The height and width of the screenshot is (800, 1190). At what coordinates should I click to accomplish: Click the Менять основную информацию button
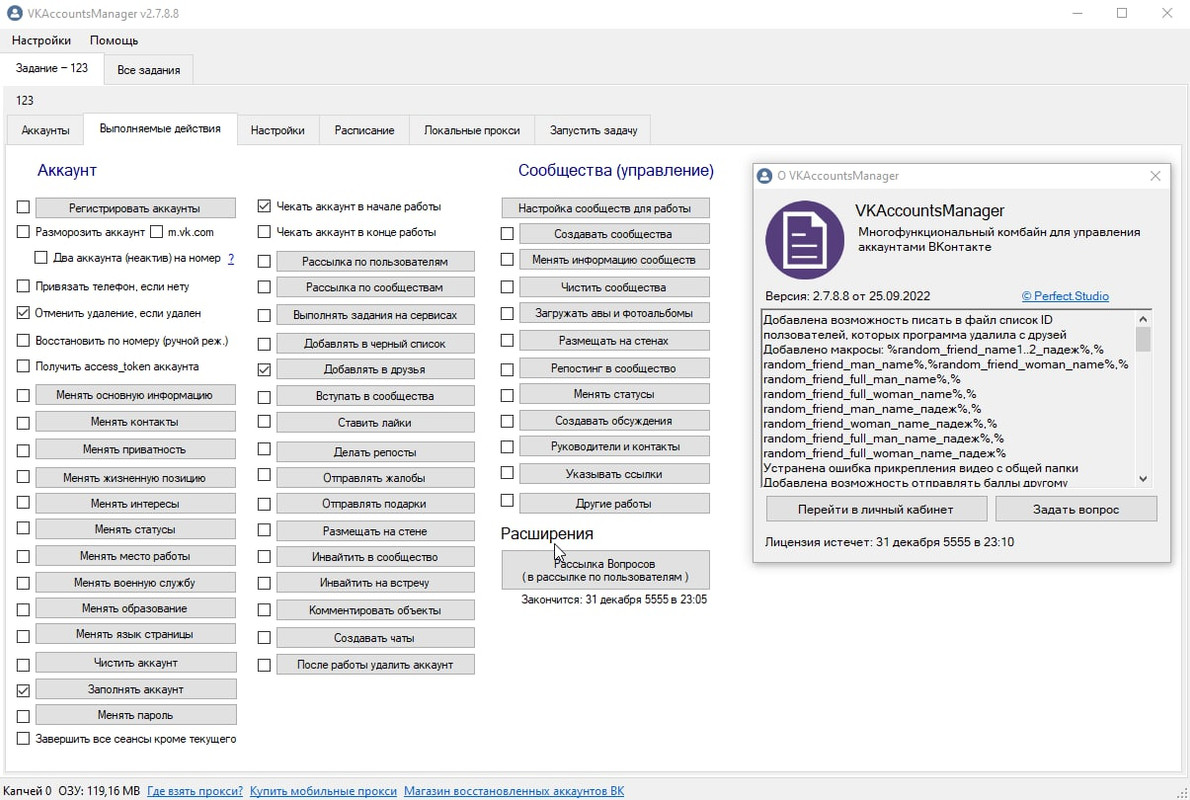click(x=135, y=395)
